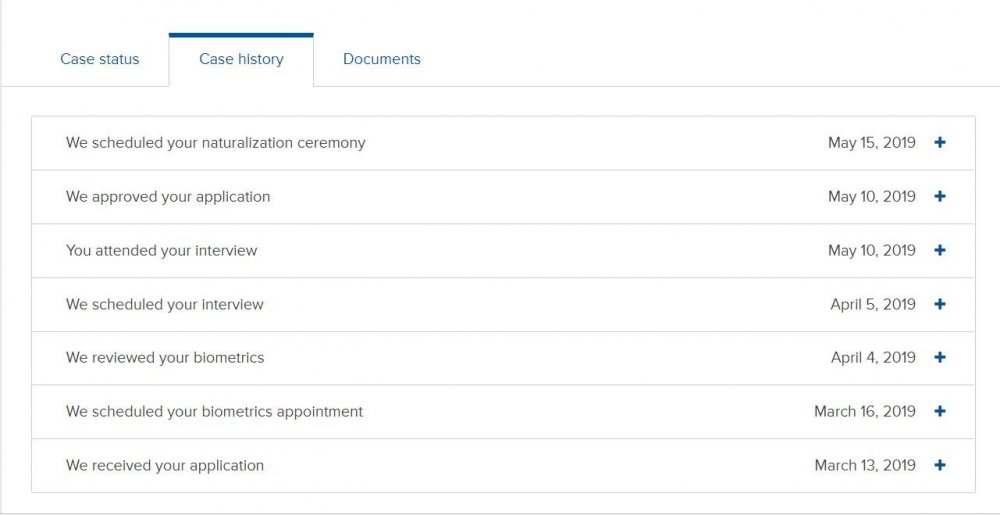Click plus icon beside 'We approved your application'
This screenshot has width=1000, height=515.
[939, 197]
